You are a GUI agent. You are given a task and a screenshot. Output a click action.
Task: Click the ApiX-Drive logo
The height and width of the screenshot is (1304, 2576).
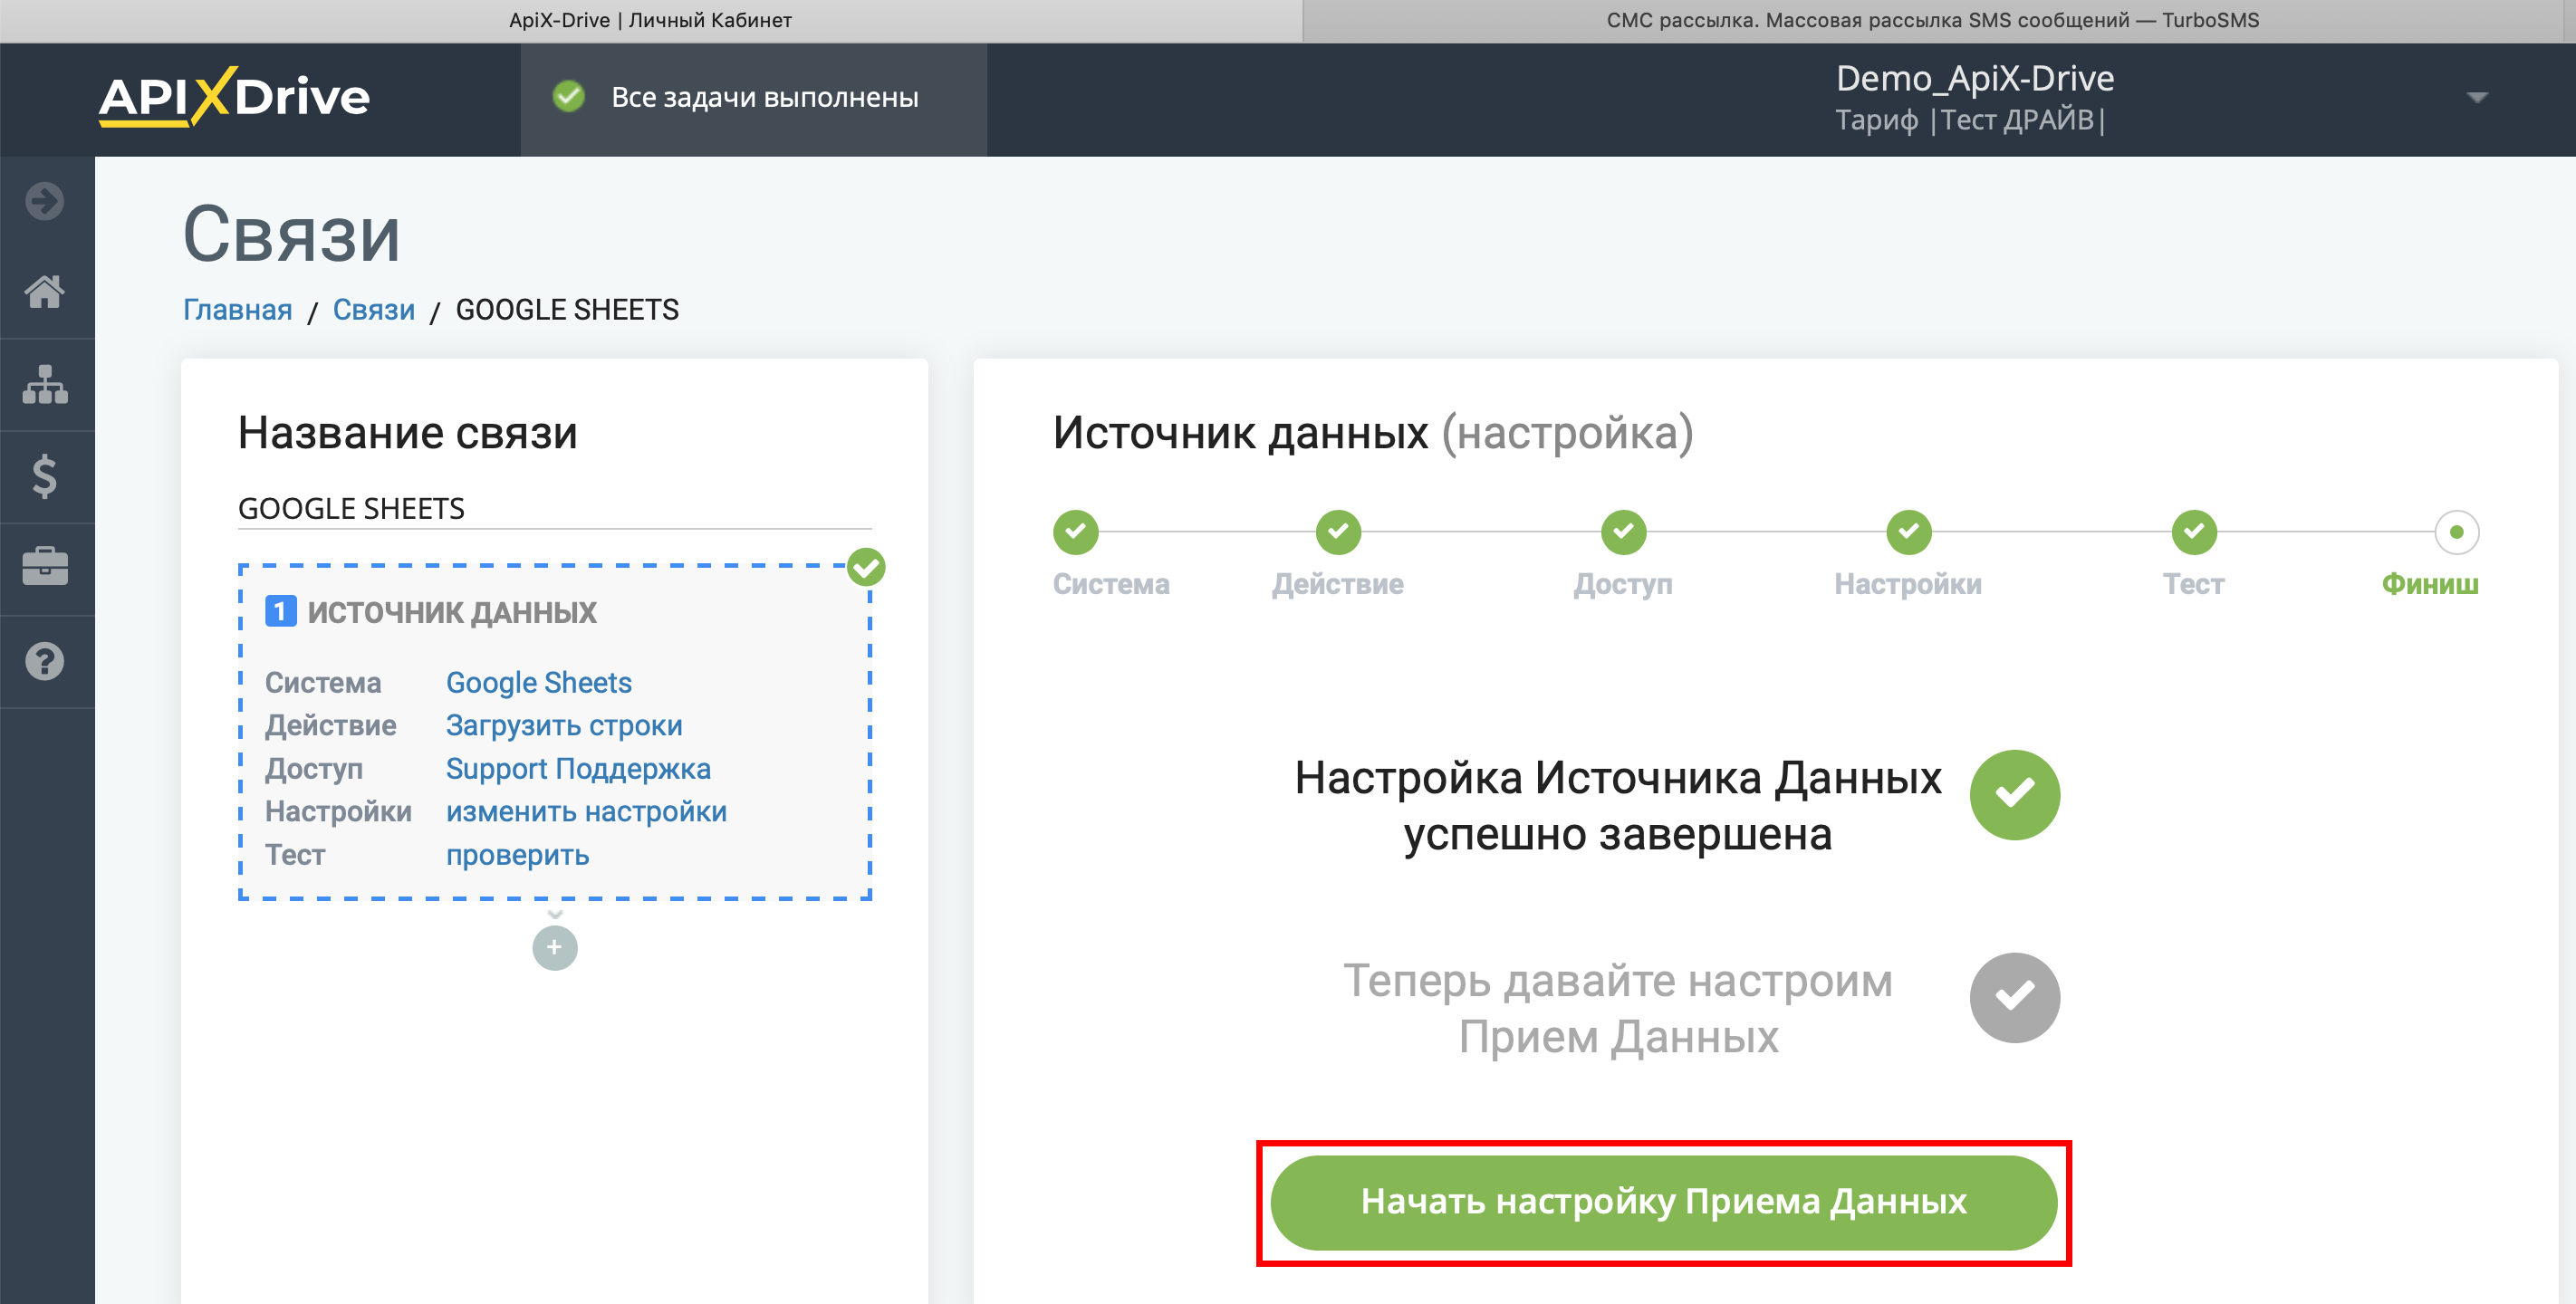(x=234, y=98)
